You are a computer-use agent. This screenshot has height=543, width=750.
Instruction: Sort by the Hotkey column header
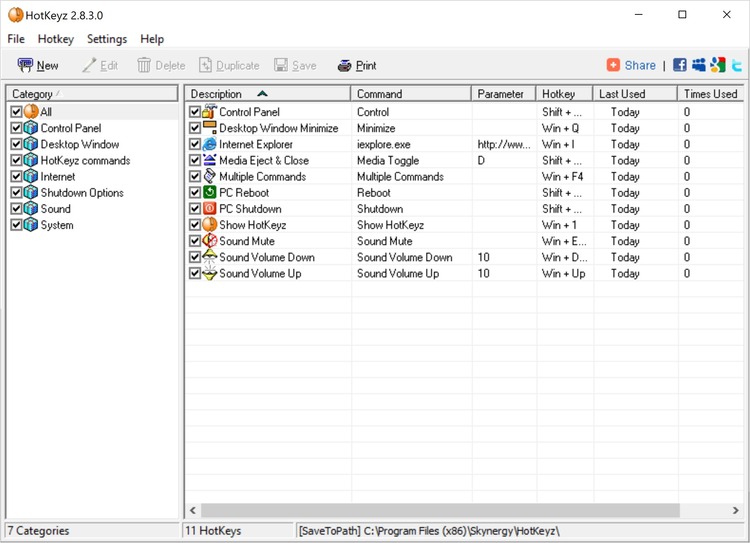[564, 94]
